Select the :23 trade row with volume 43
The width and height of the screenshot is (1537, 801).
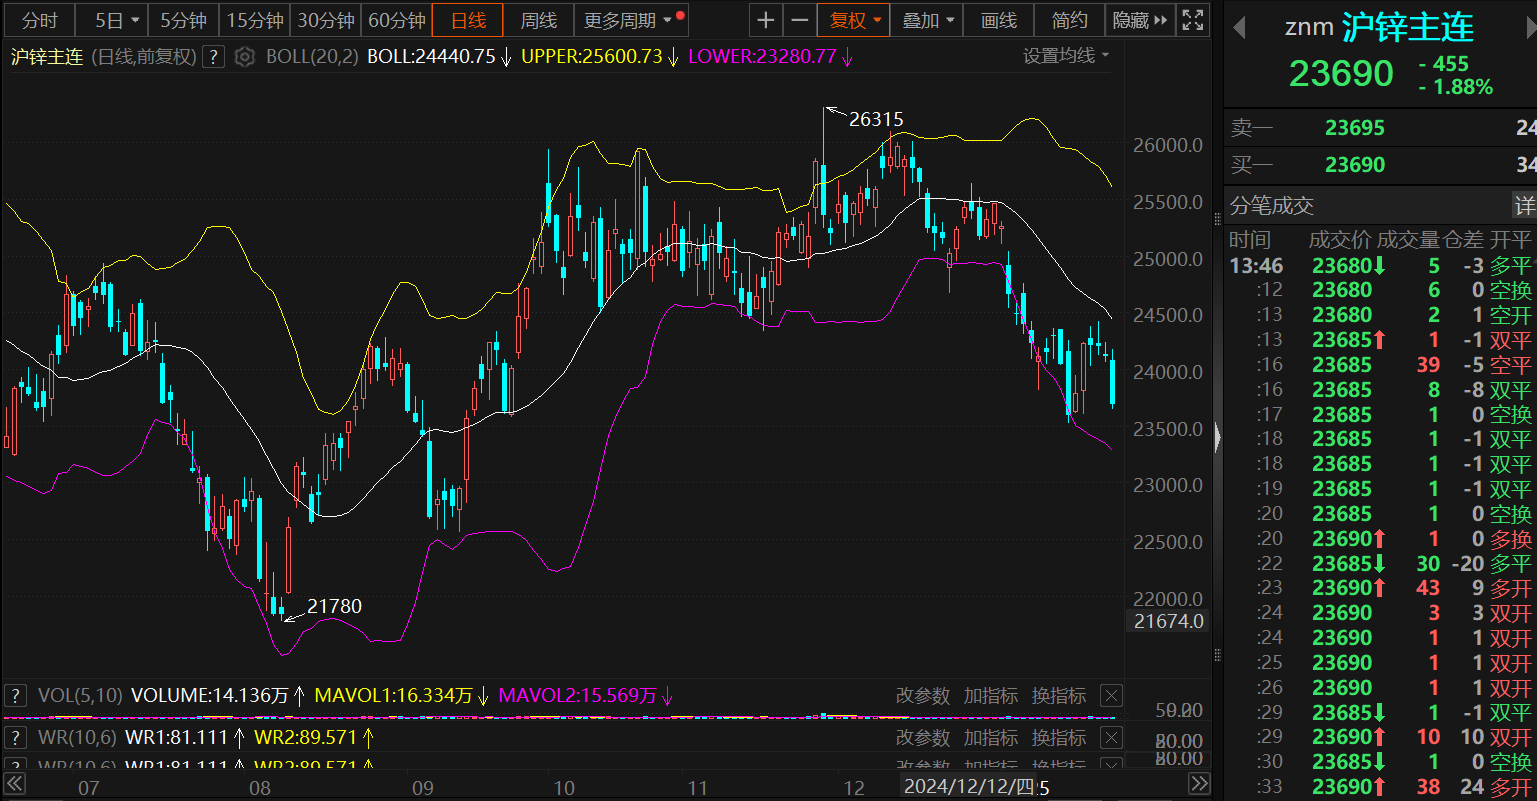pos(1380,588)
